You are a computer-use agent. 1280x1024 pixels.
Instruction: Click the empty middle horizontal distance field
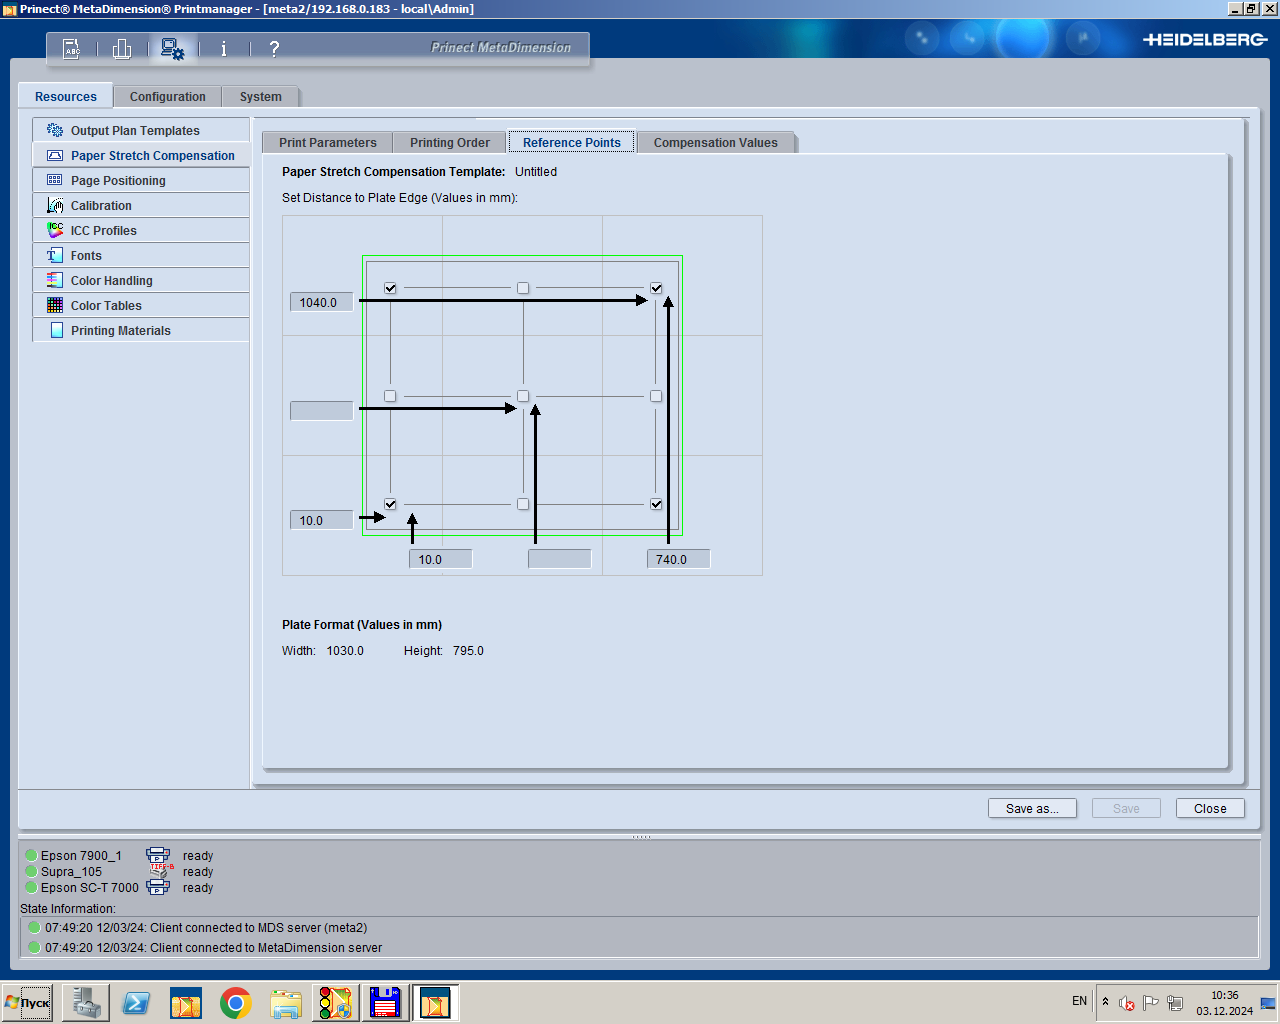click(559, 559)
